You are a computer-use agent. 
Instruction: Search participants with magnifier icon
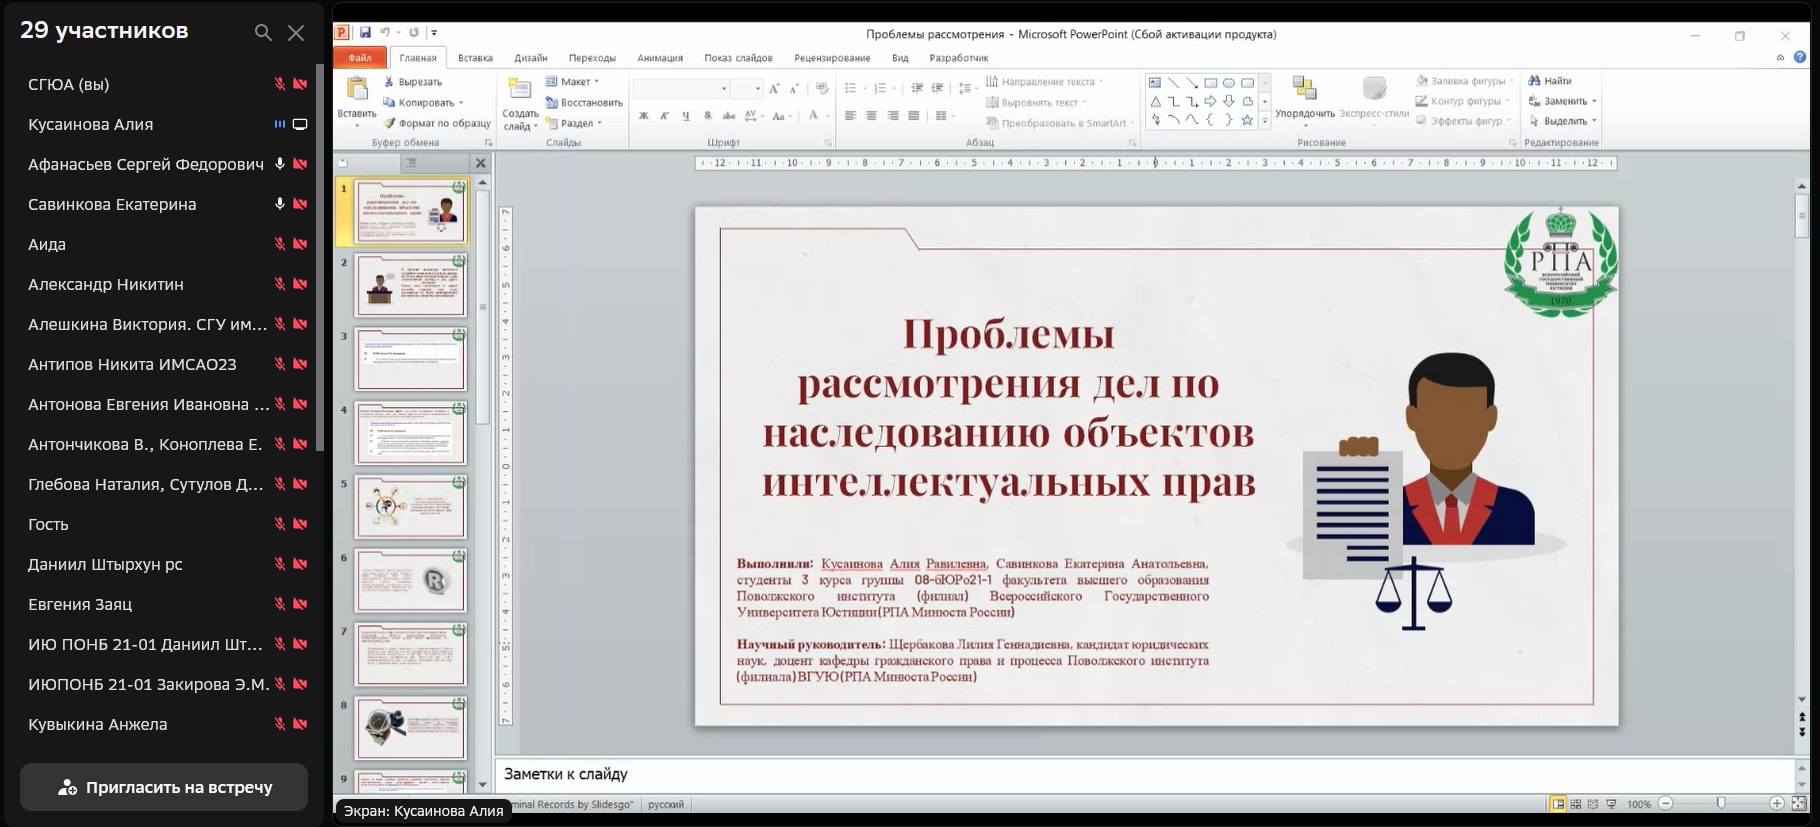[x=263, y=33]
